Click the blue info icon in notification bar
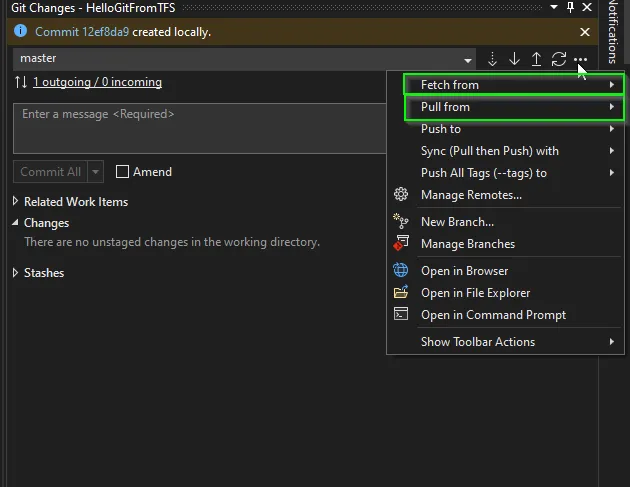The height and width of the screenshot is (487, 630). [20, 31]
